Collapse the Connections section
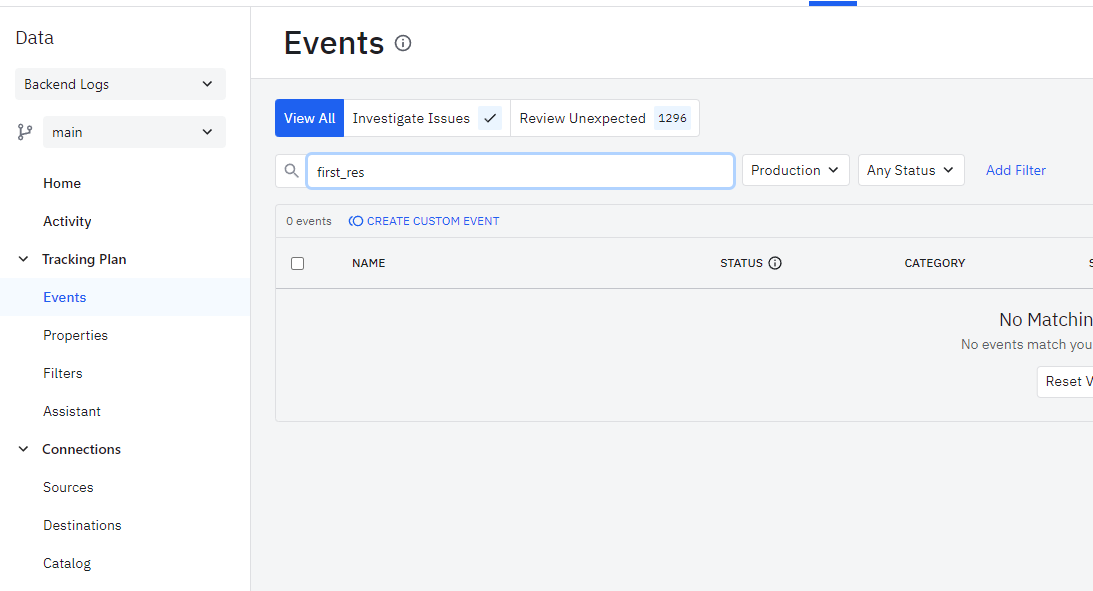Viewport: 1093px width, 591px height. coord(23,450)
